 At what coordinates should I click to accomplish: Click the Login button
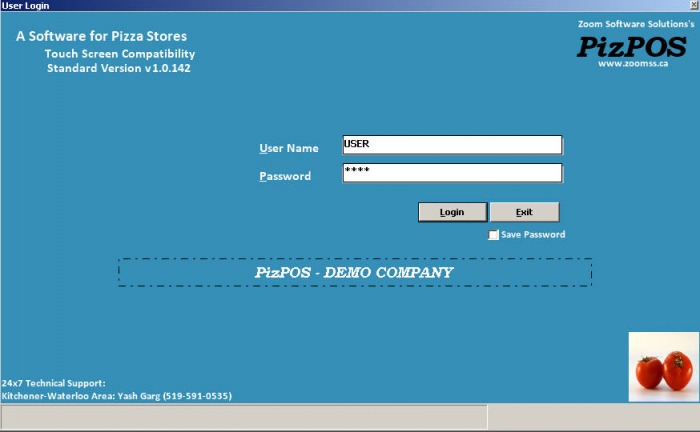point(452,212)
